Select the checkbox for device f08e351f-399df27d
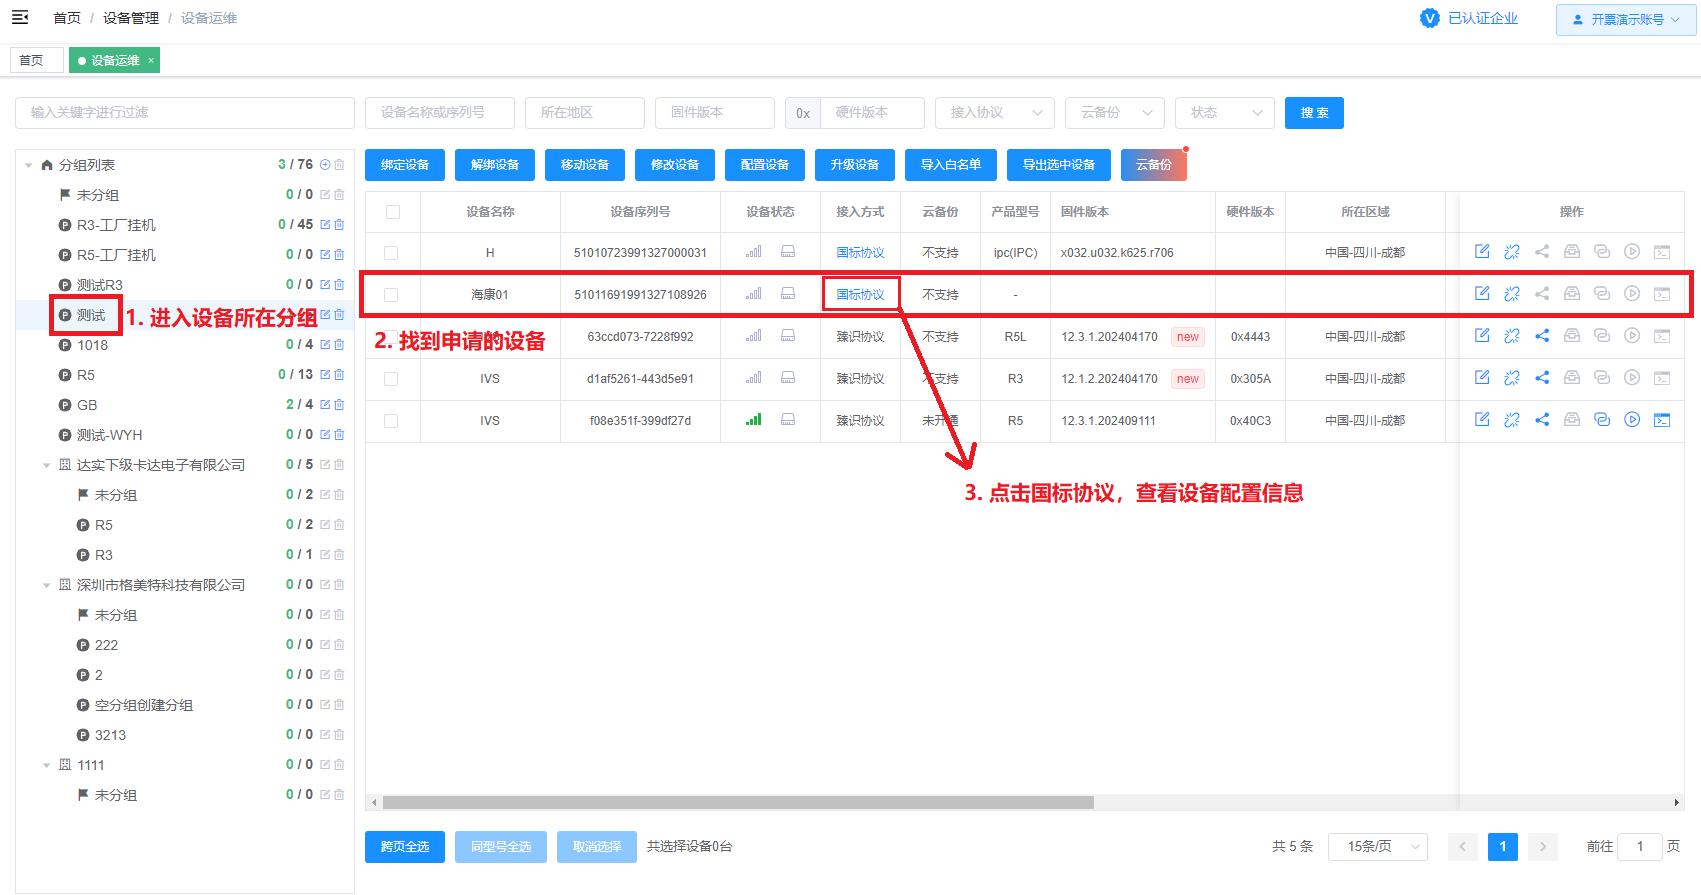The height and width of the screenshot is (895, 1701). (x=391, y=421)
